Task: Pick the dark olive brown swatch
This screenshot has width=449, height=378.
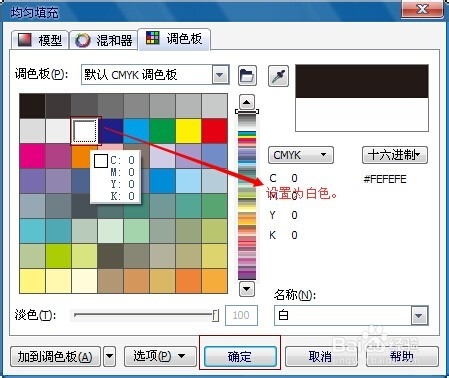Action: [111, 256]
